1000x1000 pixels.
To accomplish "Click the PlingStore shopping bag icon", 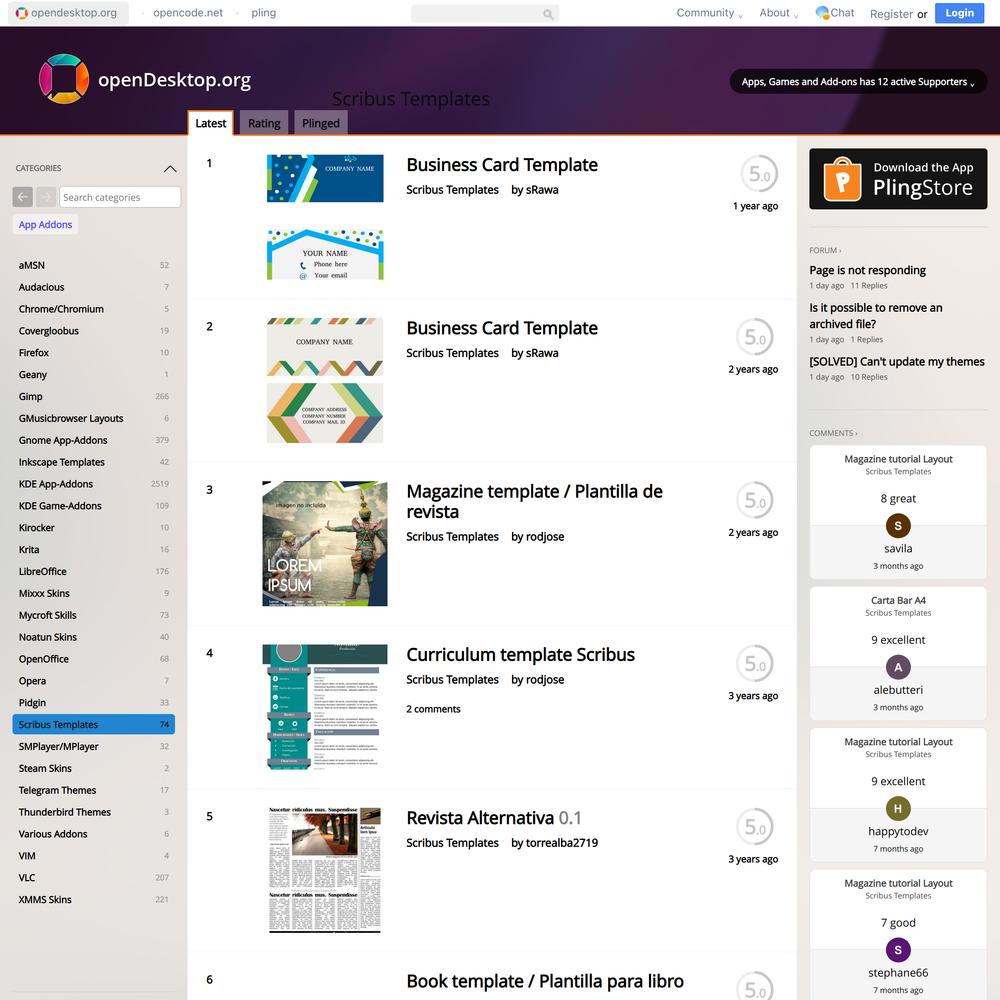I will (x=842, y=179).
